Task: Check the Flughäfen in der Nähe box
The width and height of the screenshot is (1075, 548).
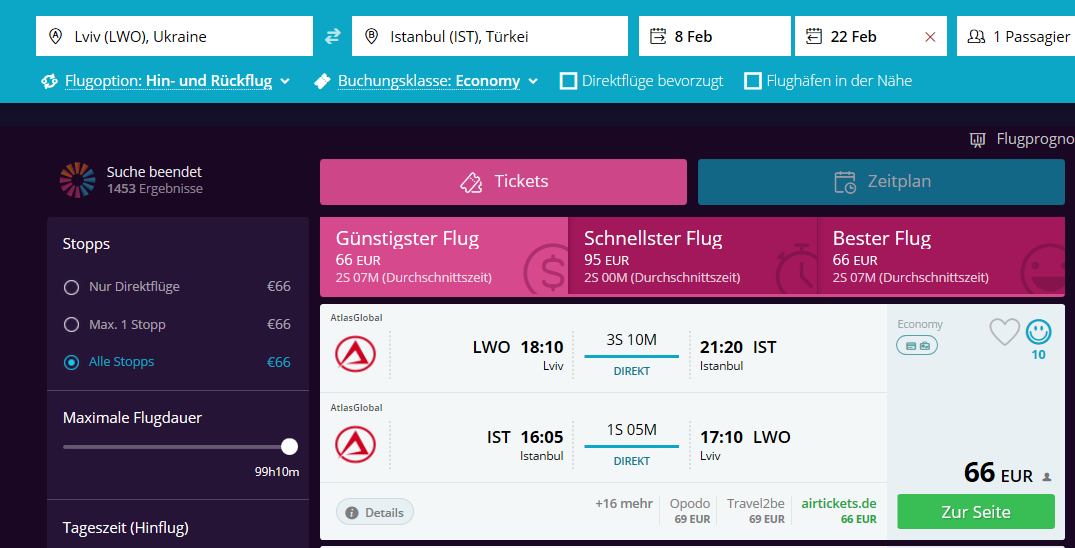Action: (x=753, y=81)
